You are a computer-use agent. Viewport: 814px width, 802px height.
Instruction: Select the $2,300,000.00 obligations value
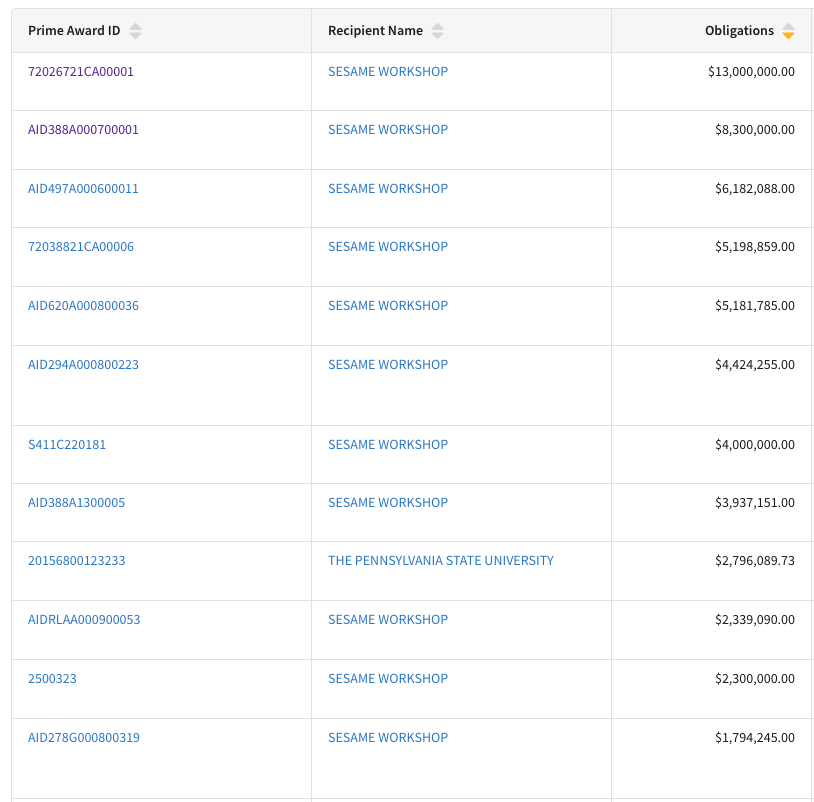(755, 679)
